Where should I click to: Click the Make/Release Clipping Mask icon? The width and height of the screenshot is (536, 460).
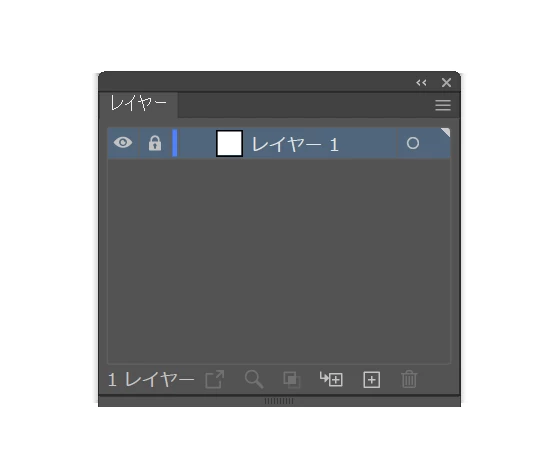[x=292, y=380]
